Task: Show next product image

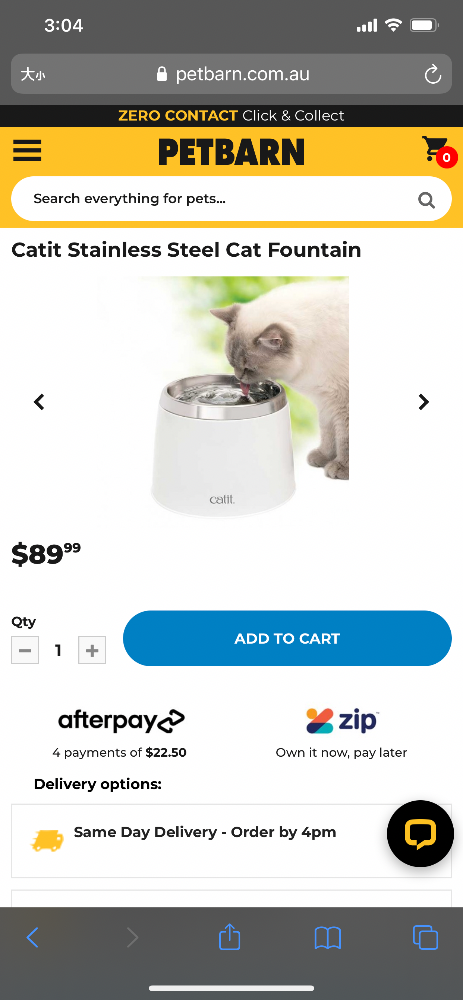Action: pos(423,402)
